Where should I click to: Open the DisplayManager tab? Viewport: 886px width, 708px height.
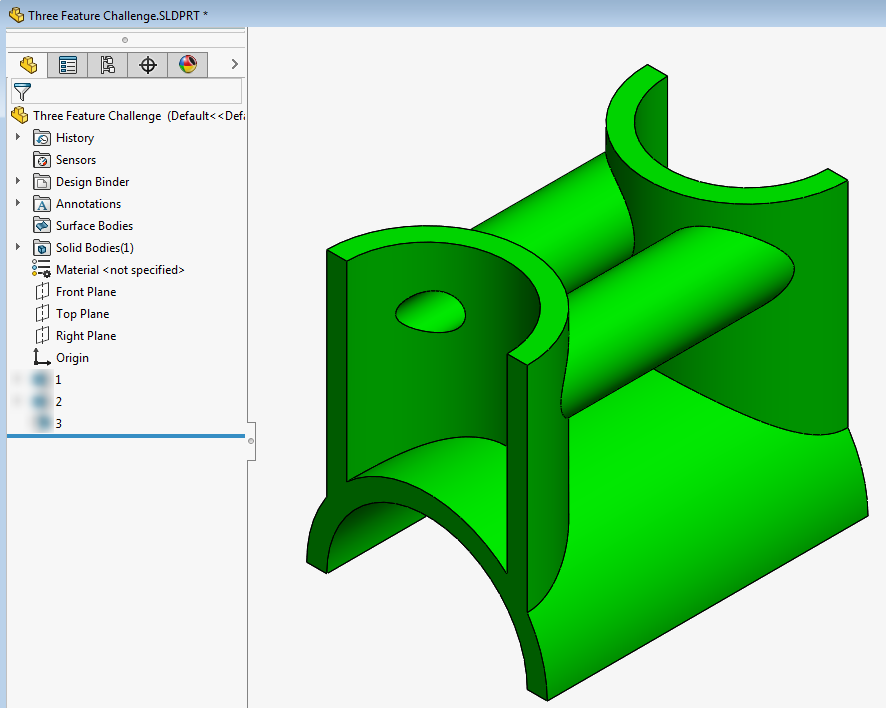[x=186, y=64]
